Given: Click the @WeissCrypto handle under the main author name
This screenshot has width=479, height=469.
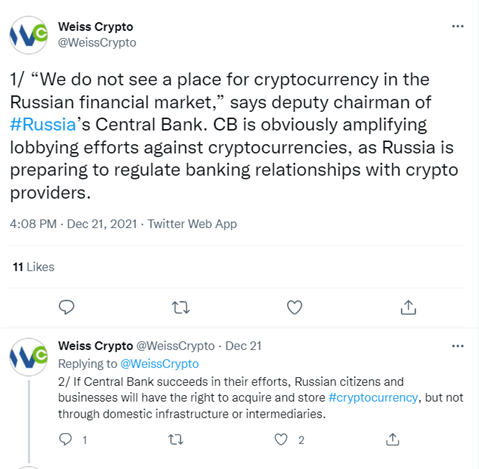Looking at the screenshot, I should tap(97, 43).
